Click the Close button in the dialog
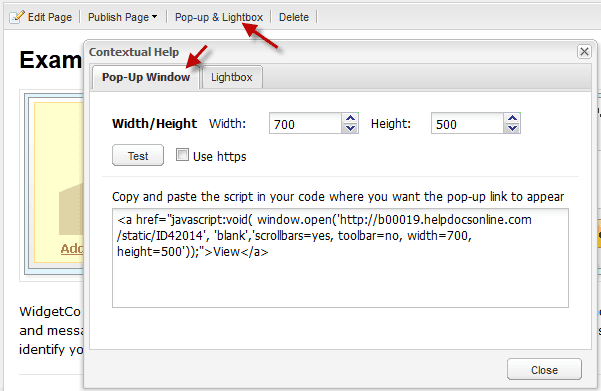Image resolution: width=601 pixels, height=391 pixels. coord(544,370)
